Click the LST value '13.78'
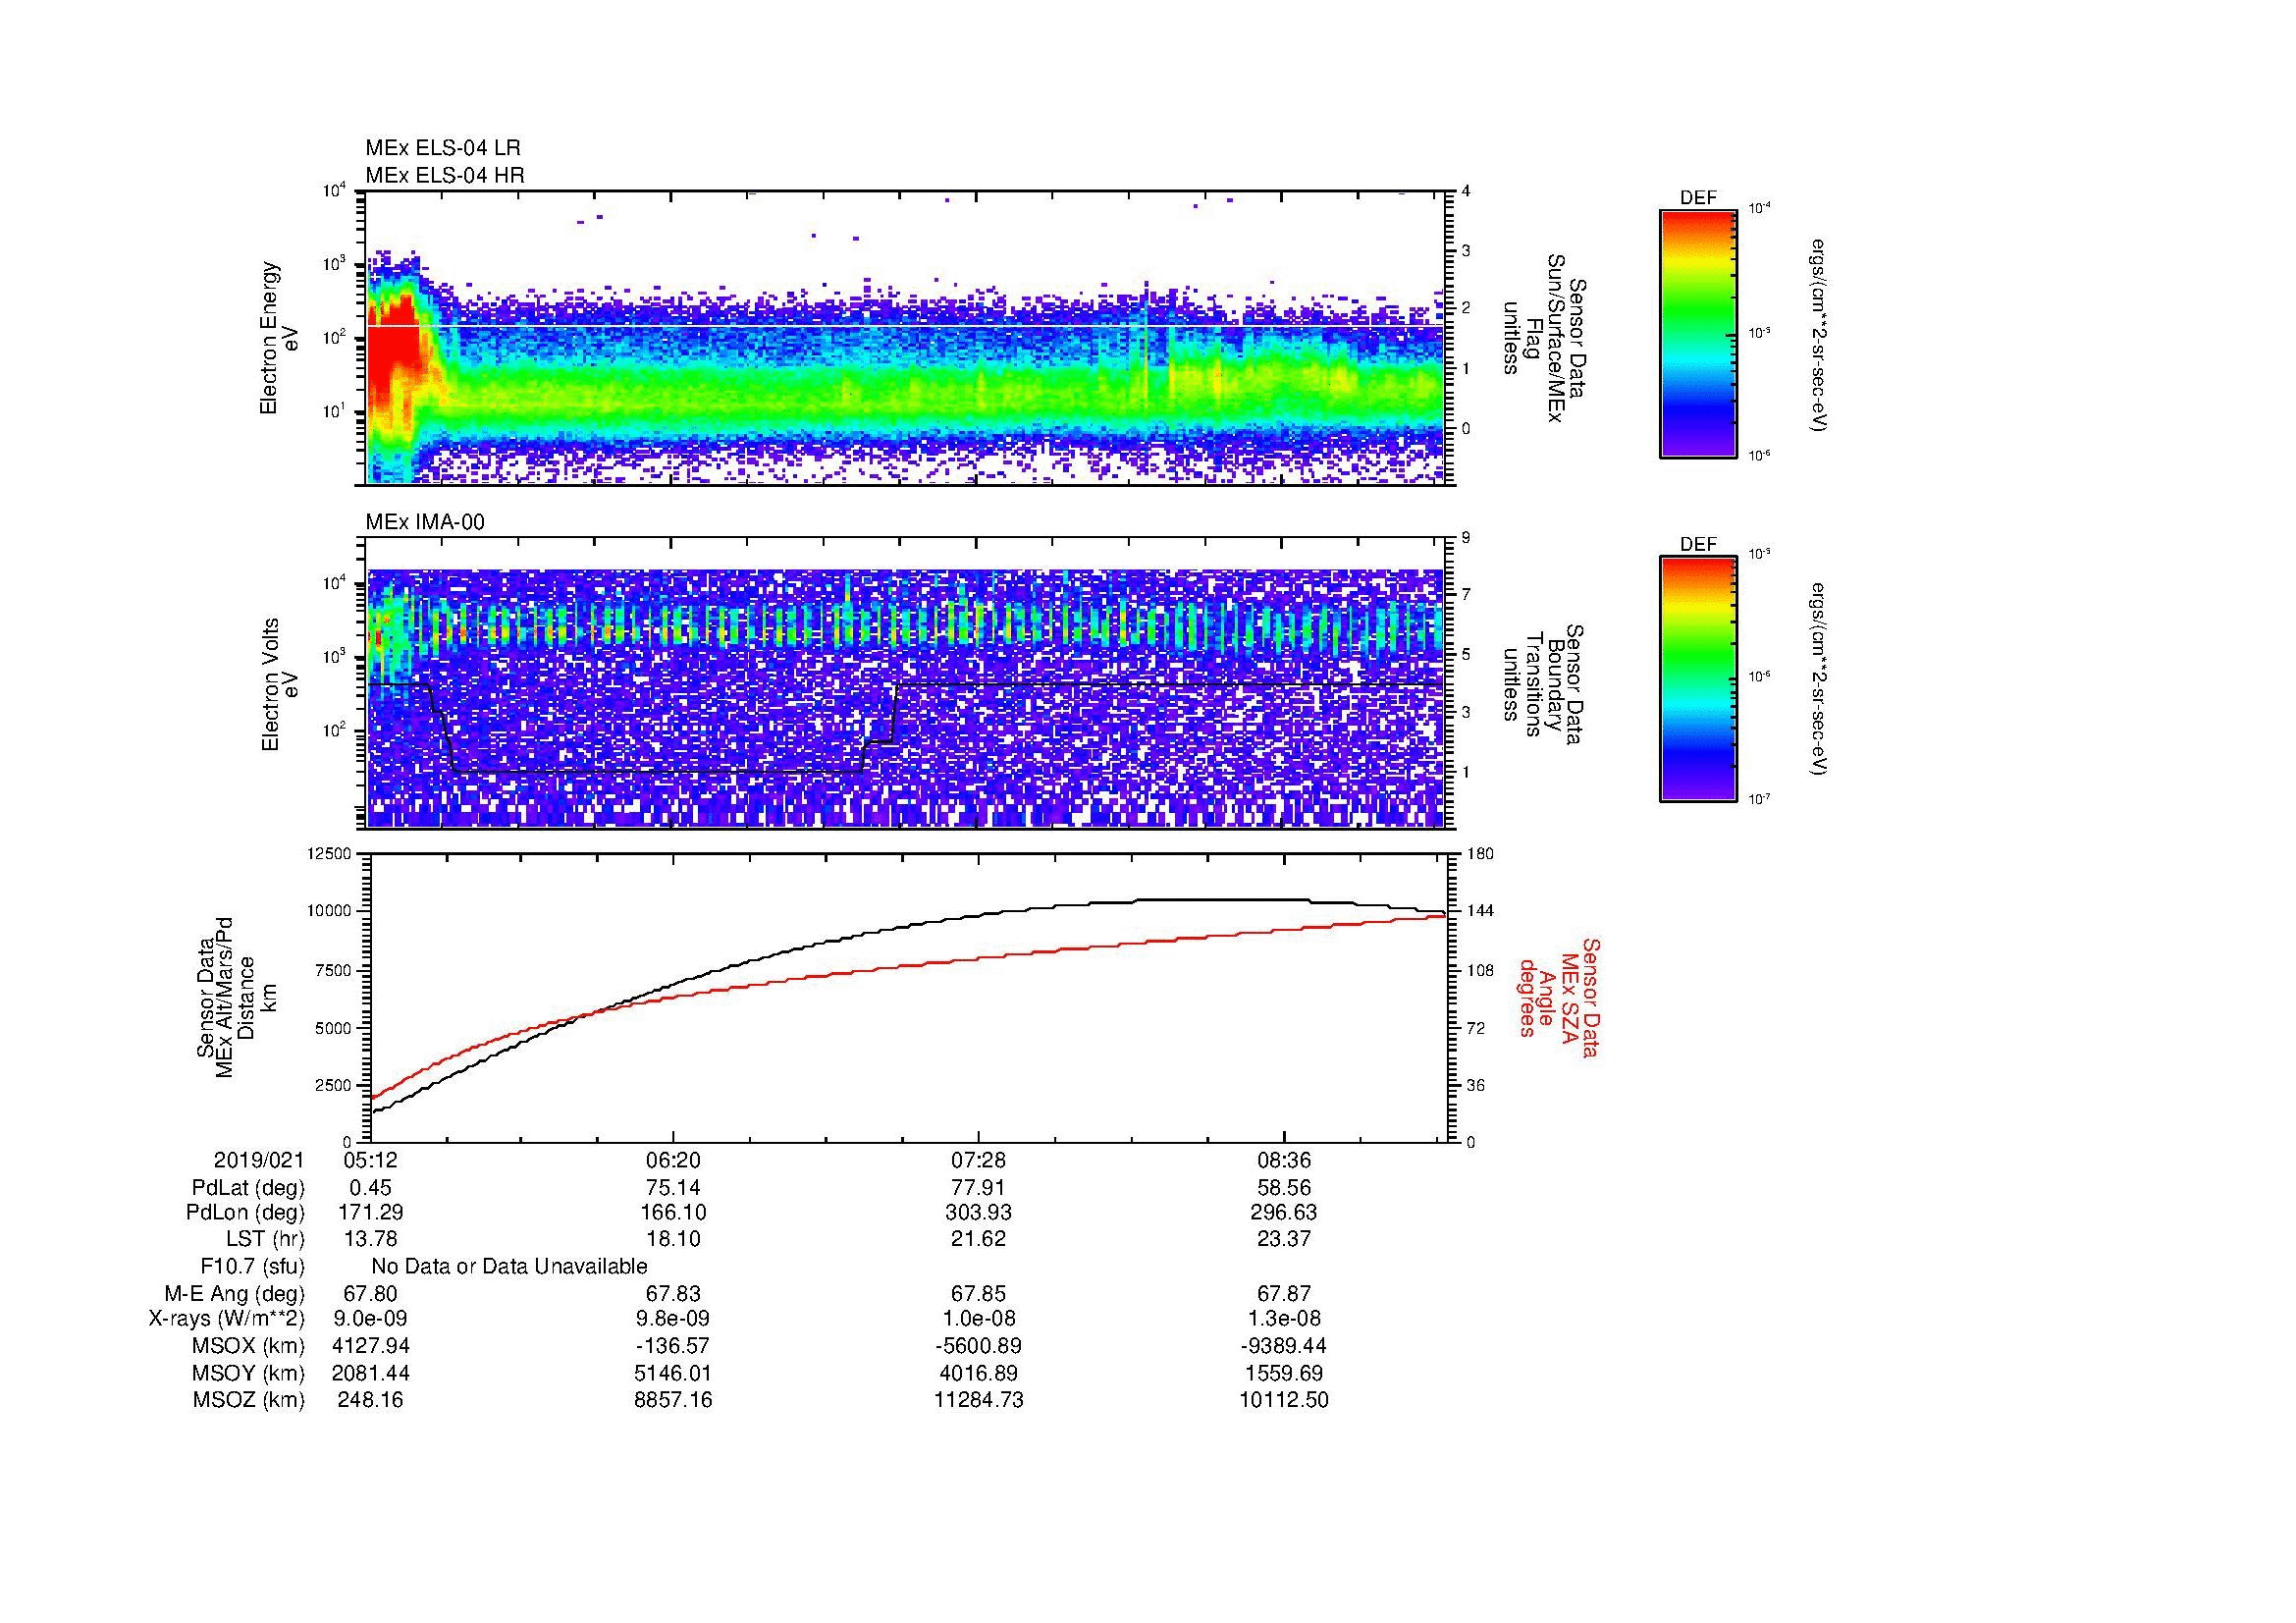This screenshot has height=1623, width=2296. pyautogui.click(x=369, y=1239)
